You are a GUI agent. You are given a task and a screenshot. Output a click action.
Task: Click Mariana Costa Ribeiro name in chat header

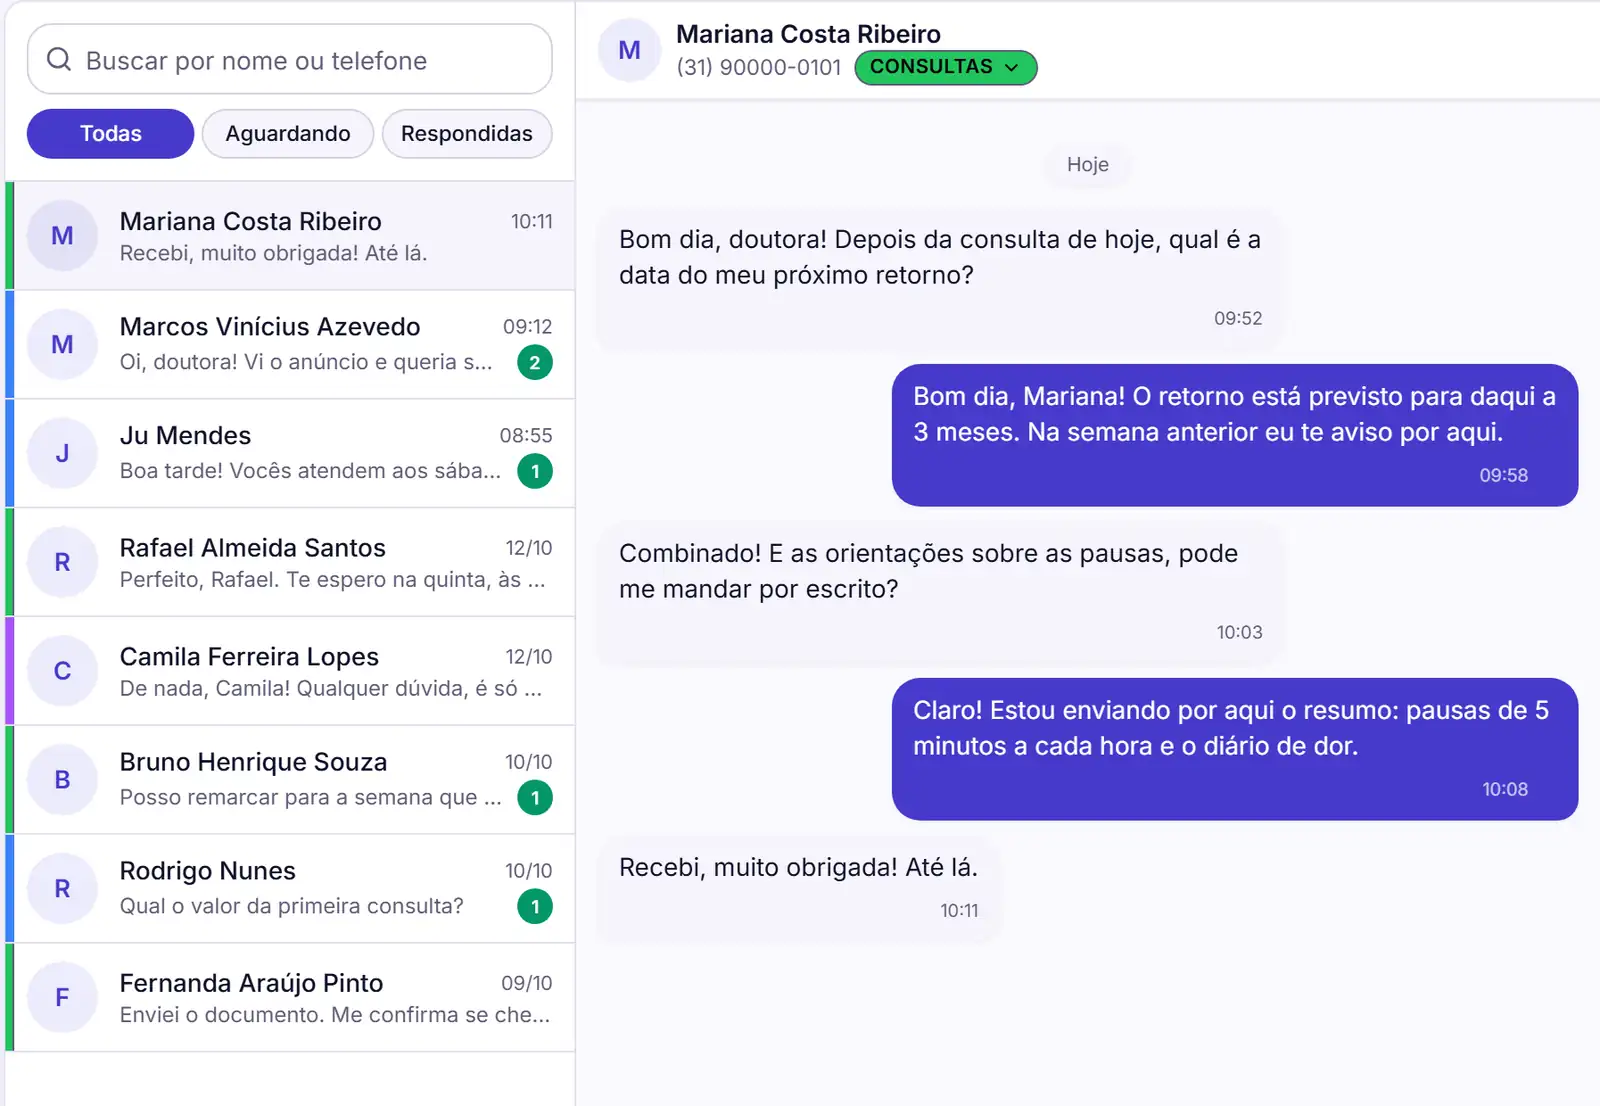point(808,34)
